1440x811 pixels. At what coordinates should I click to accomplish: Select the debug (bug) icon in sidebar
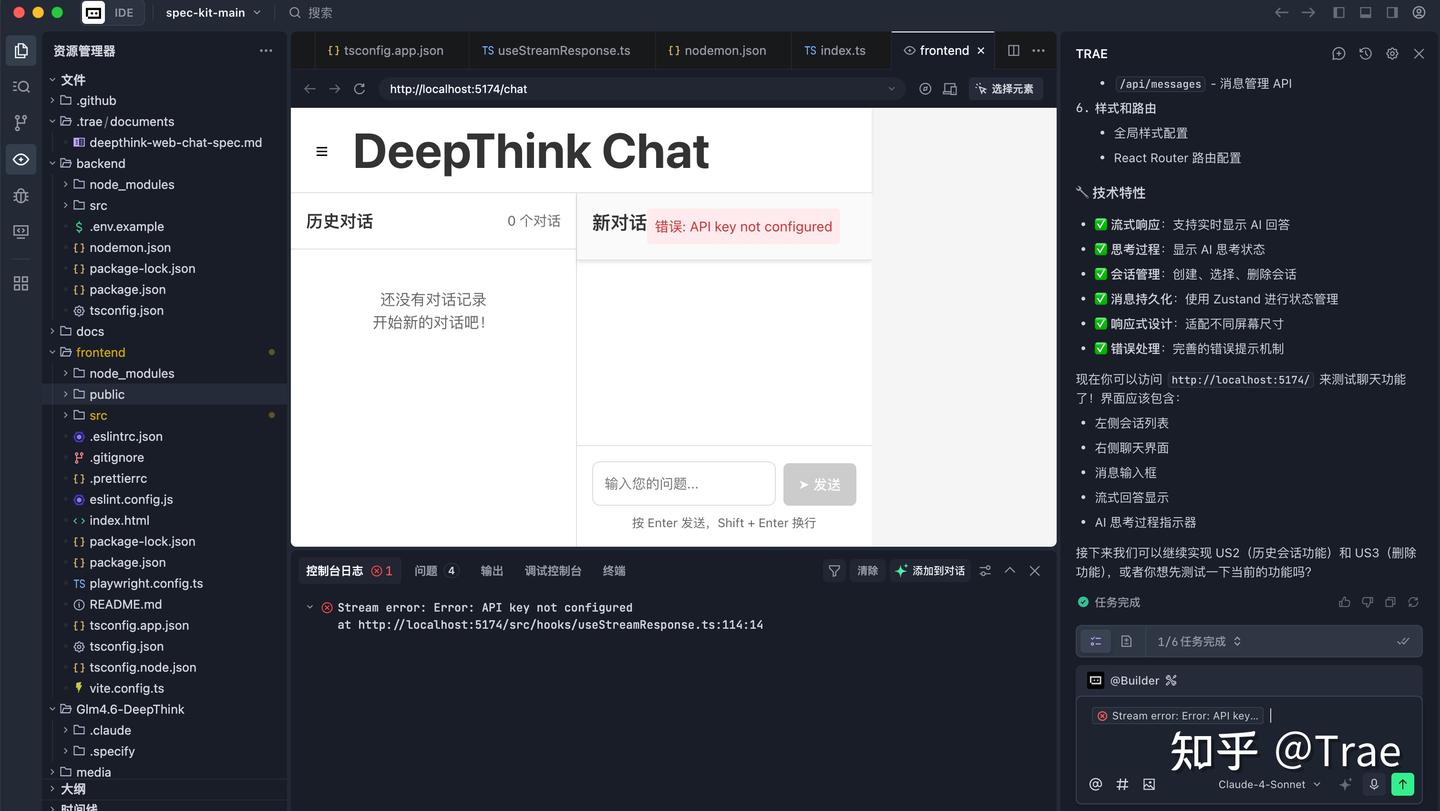click(x=21, y=196)
